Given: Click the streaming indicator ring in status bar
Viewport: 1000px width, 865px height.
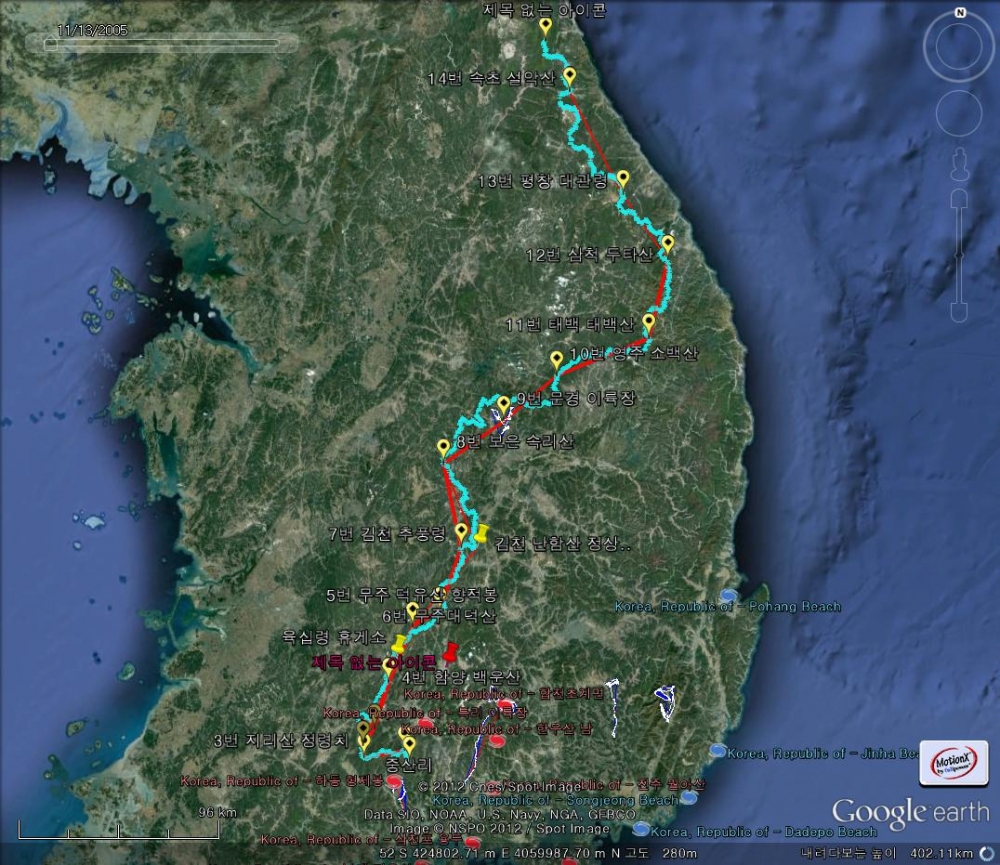Looking at the screenshot, I should point(986,853).
